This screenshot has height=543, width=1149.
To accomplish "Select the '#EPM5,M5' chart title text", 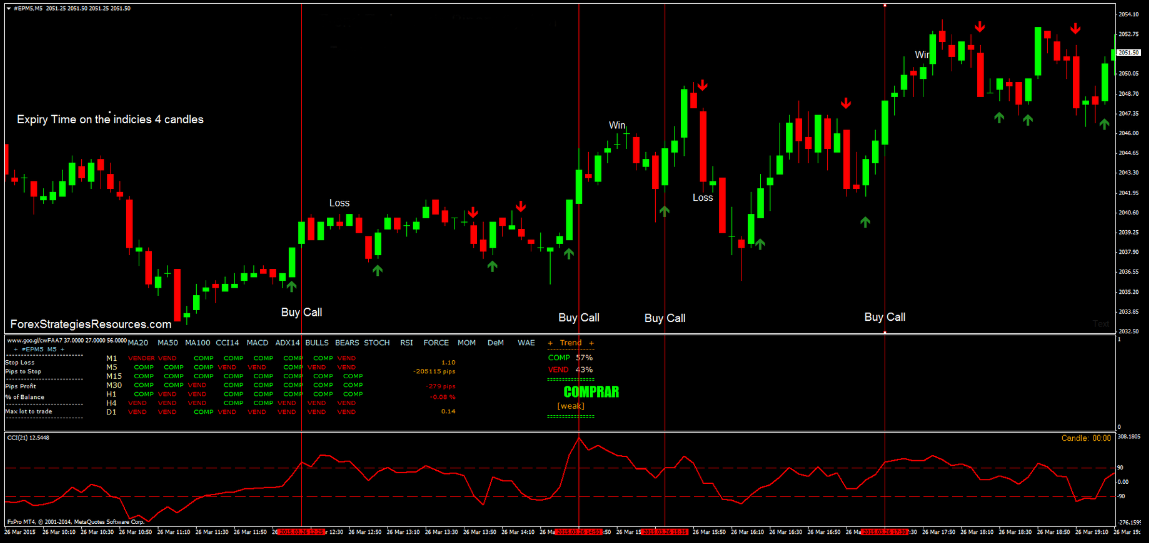I will 29,7.
